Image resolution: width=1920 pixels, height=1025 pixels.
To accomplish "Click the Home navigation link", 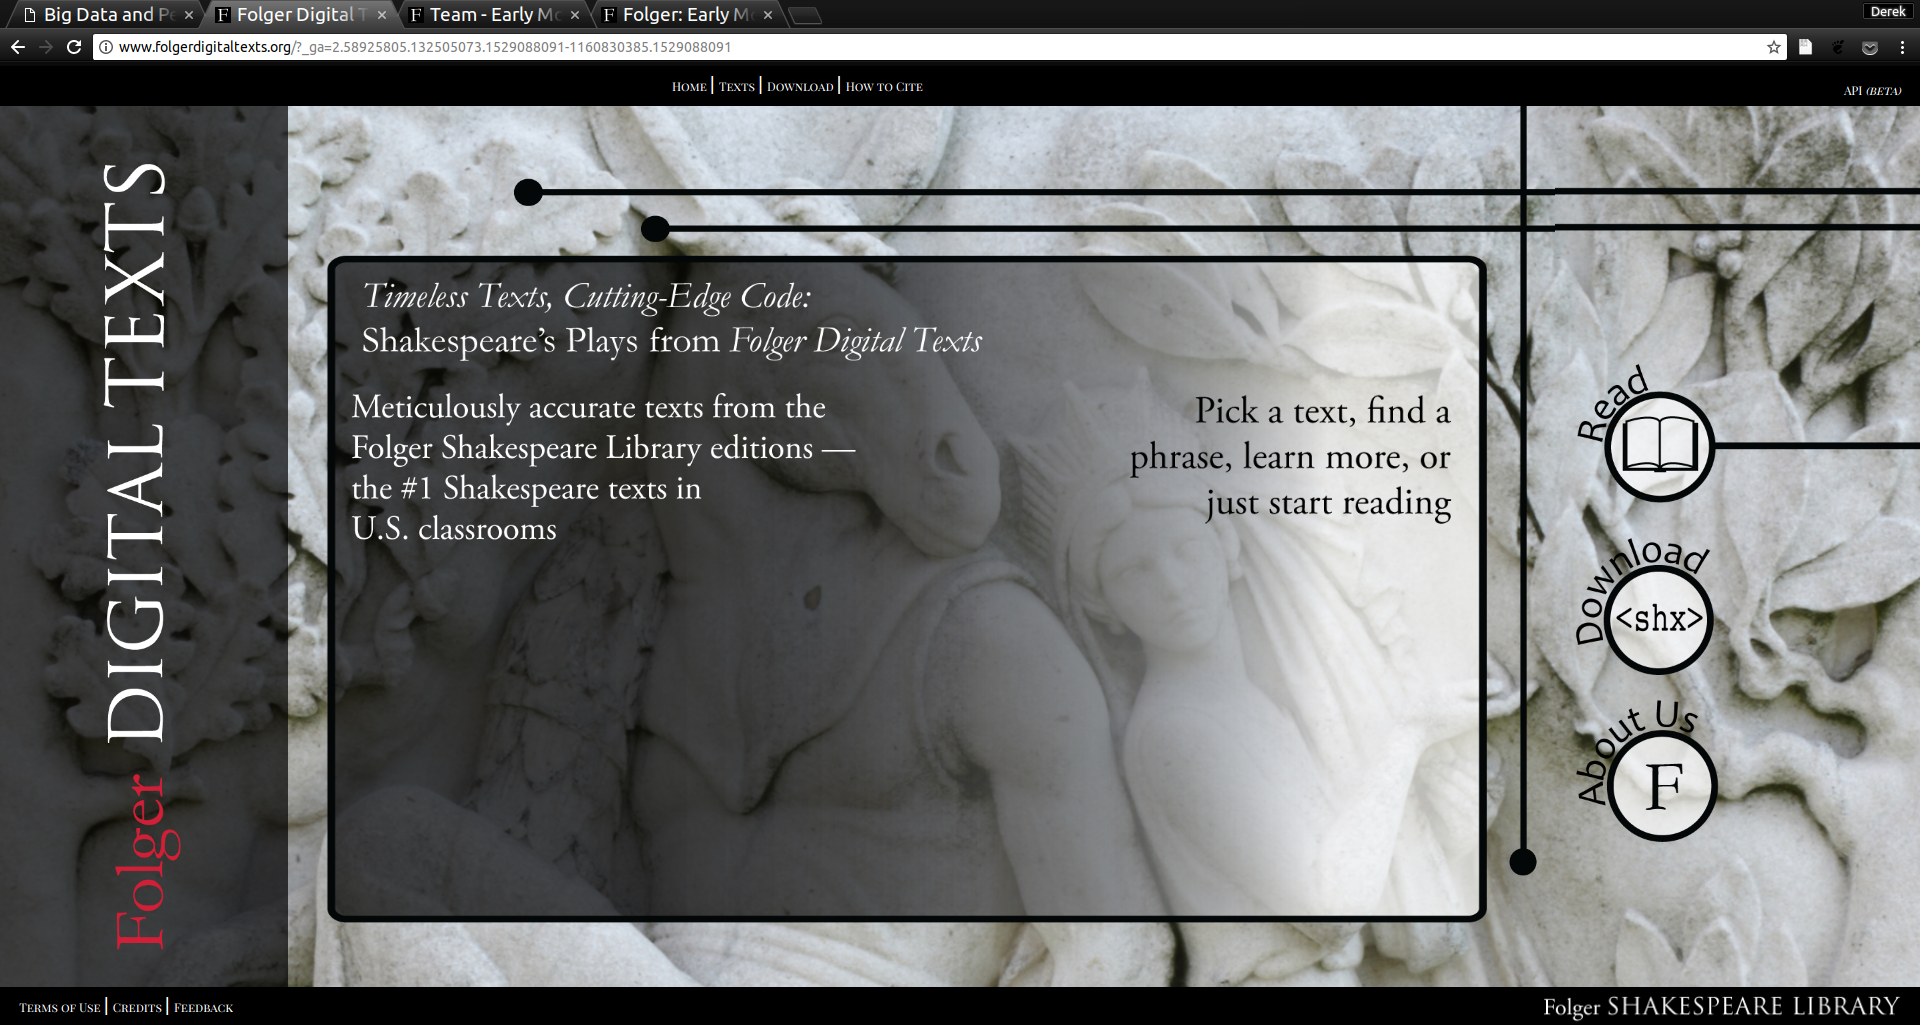I will (689, 87).
